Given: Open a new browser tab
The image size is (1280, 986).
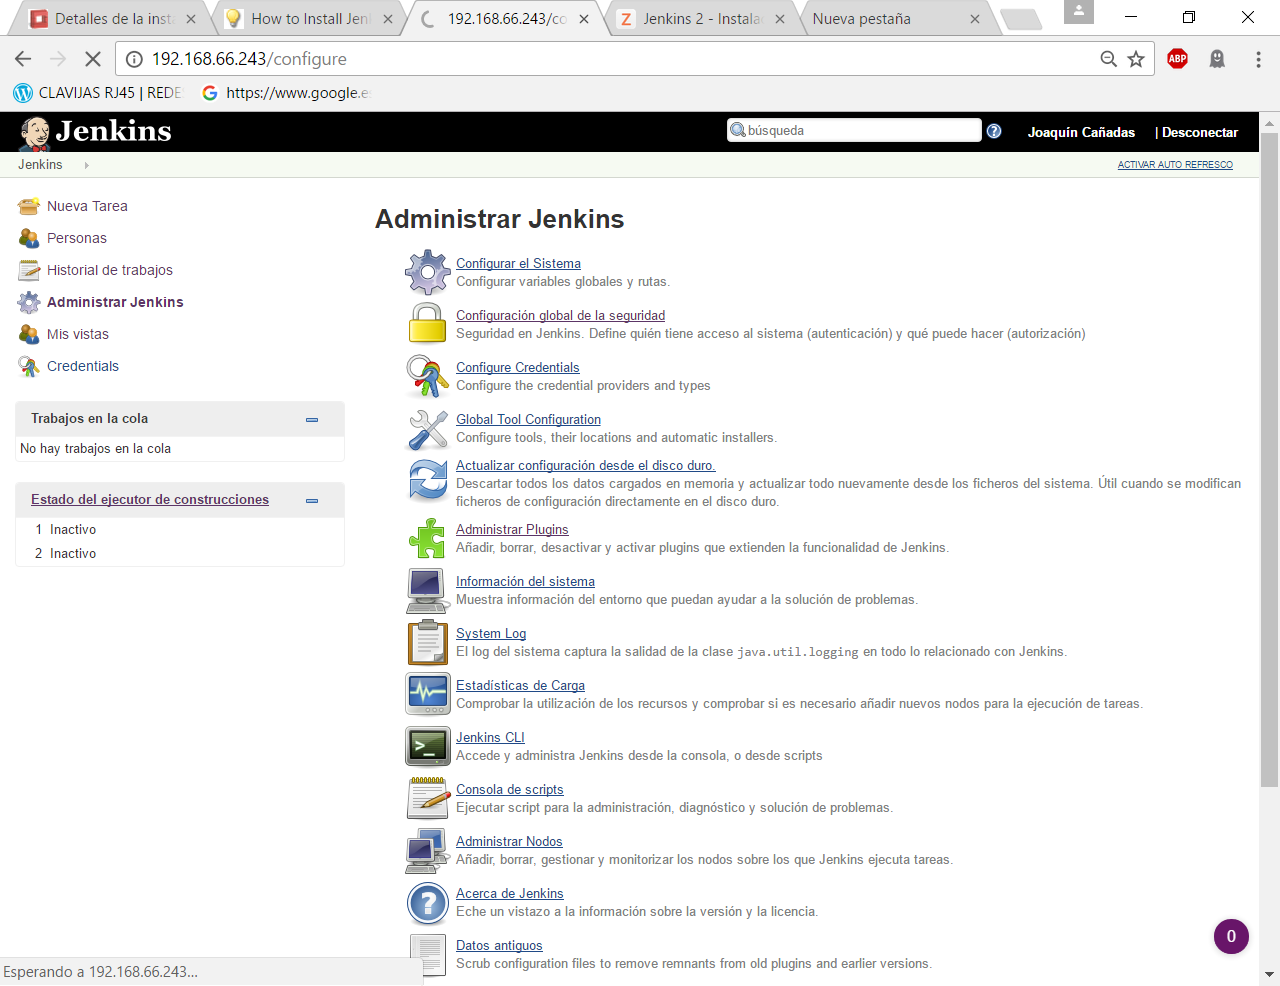Looking at the screenshot, I should (x=1020, y=19).
